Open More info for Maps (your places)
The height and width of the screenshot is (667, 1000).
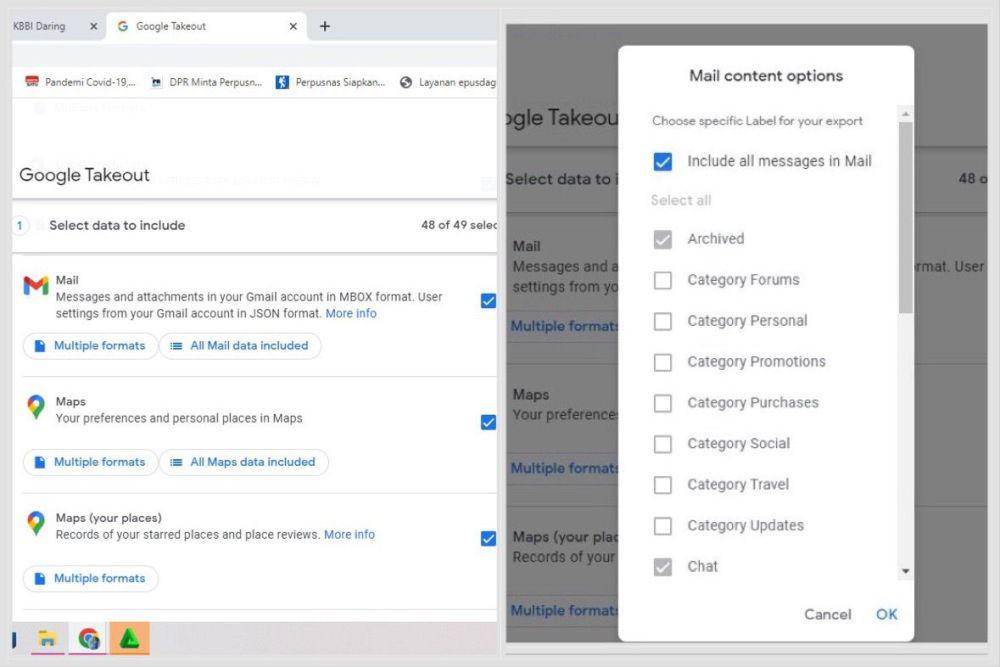(x=349, y=534)
